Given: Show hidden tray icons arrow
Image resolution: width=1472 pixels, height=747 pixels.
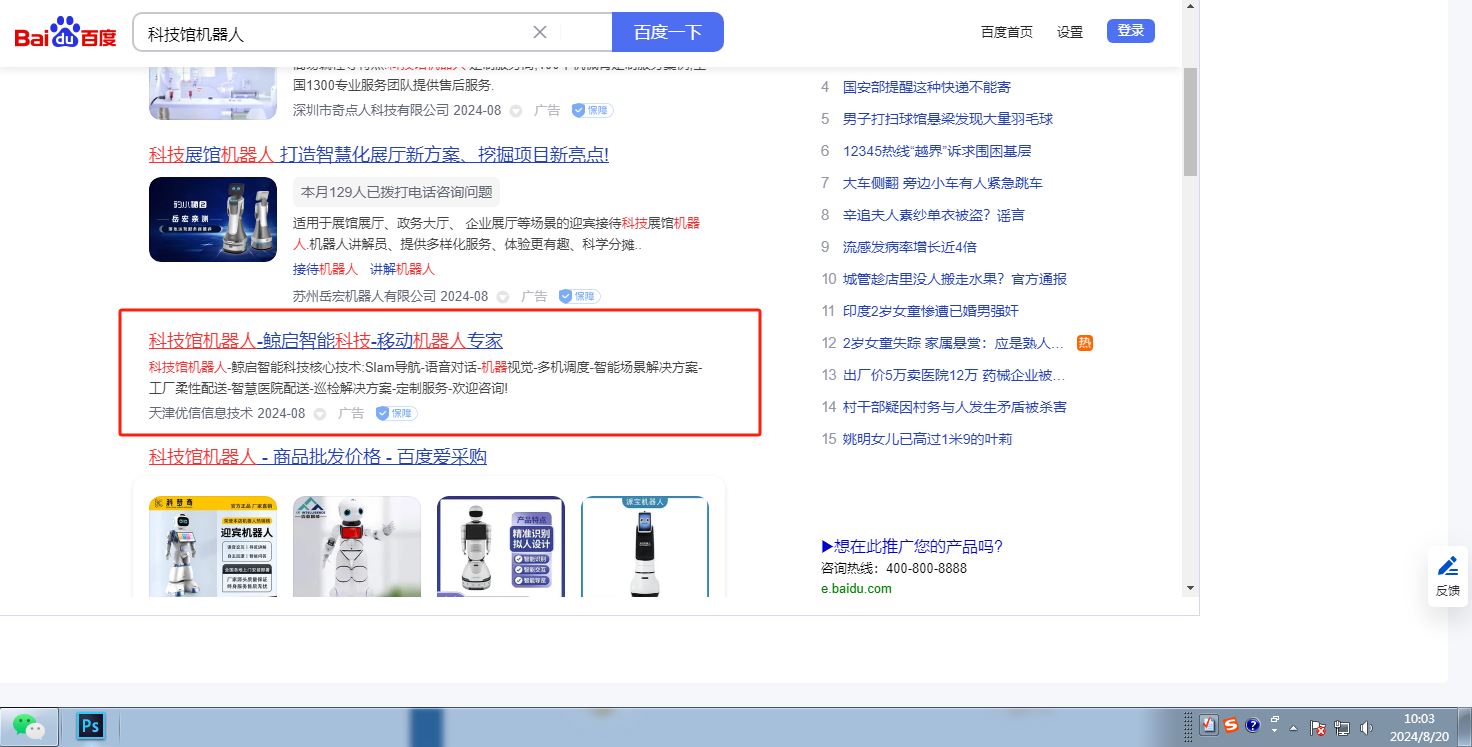Looking at the screenshot, I should click(1294, 728).
